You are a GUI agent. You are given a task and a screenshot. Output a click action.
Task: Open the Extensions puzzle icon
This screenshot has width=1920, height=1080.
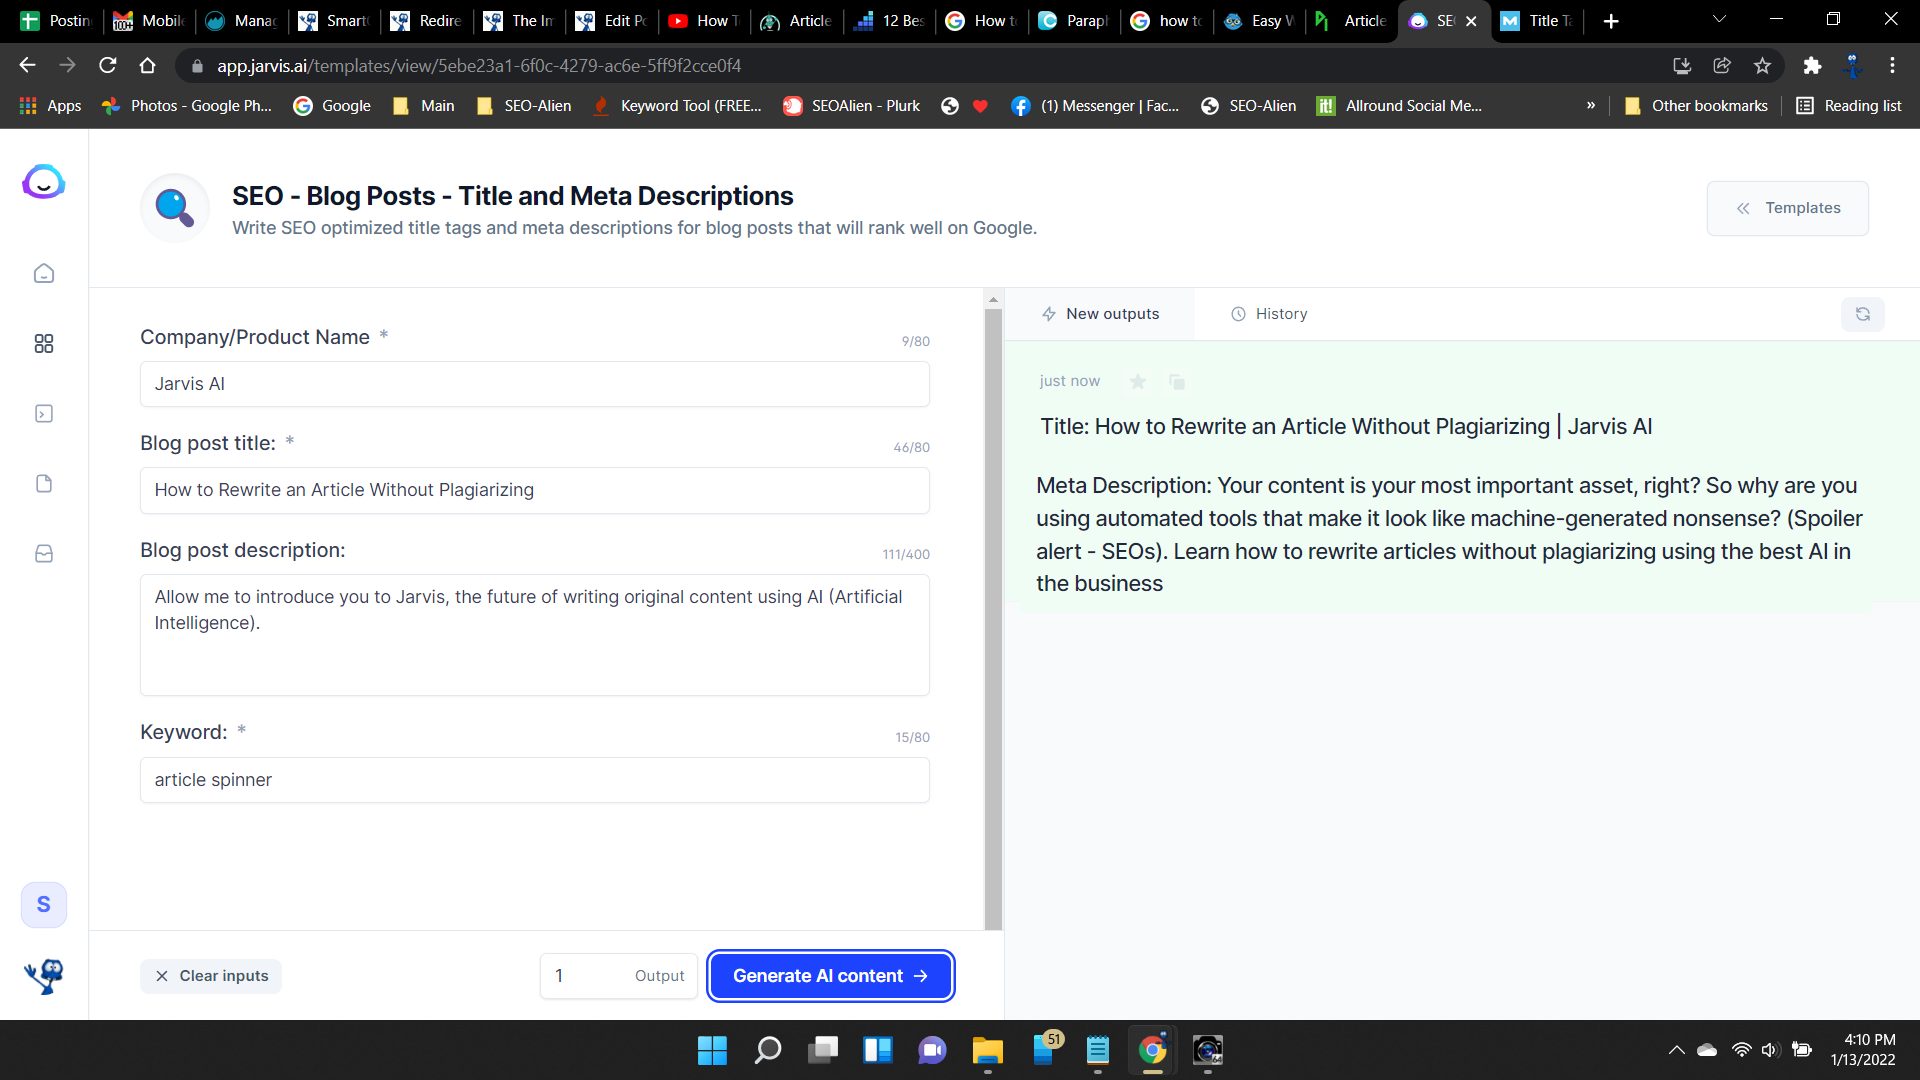point(1812,65)
